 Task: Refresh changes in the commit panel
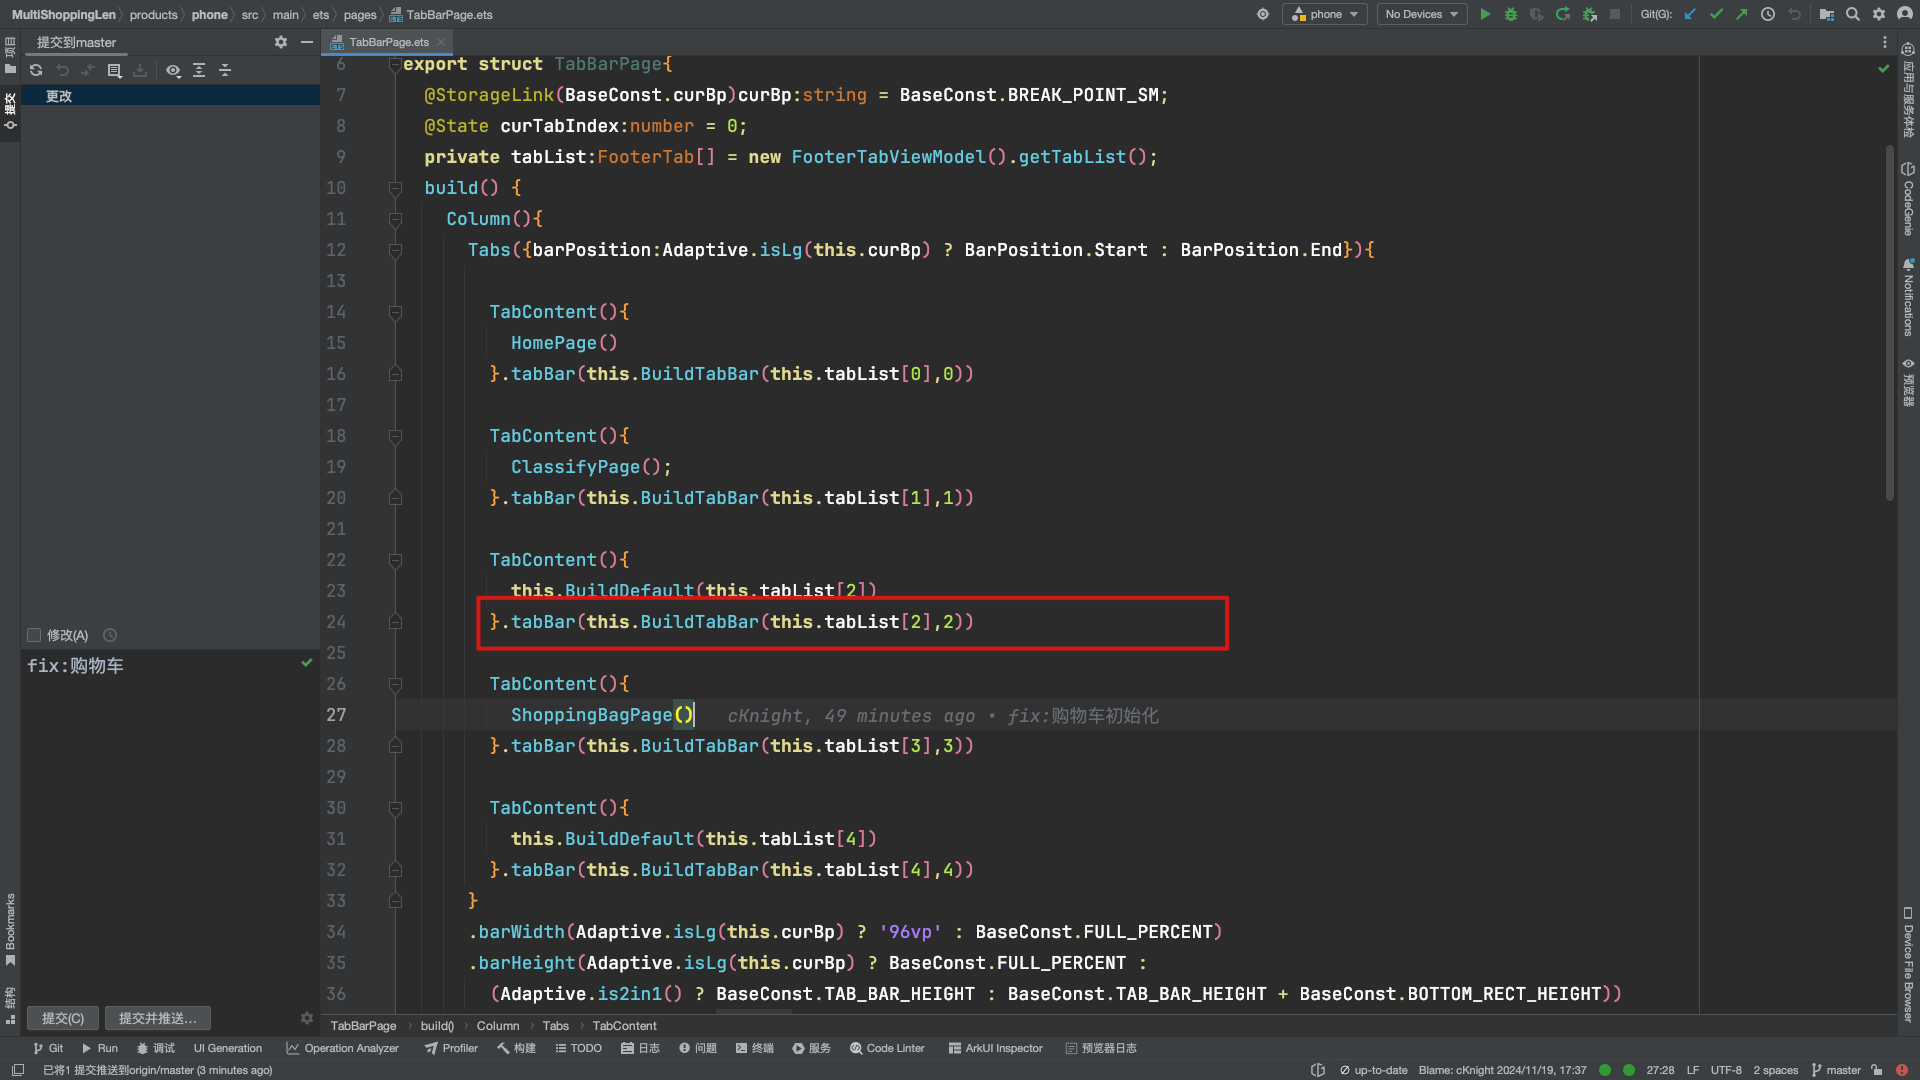tap(36, 70)
